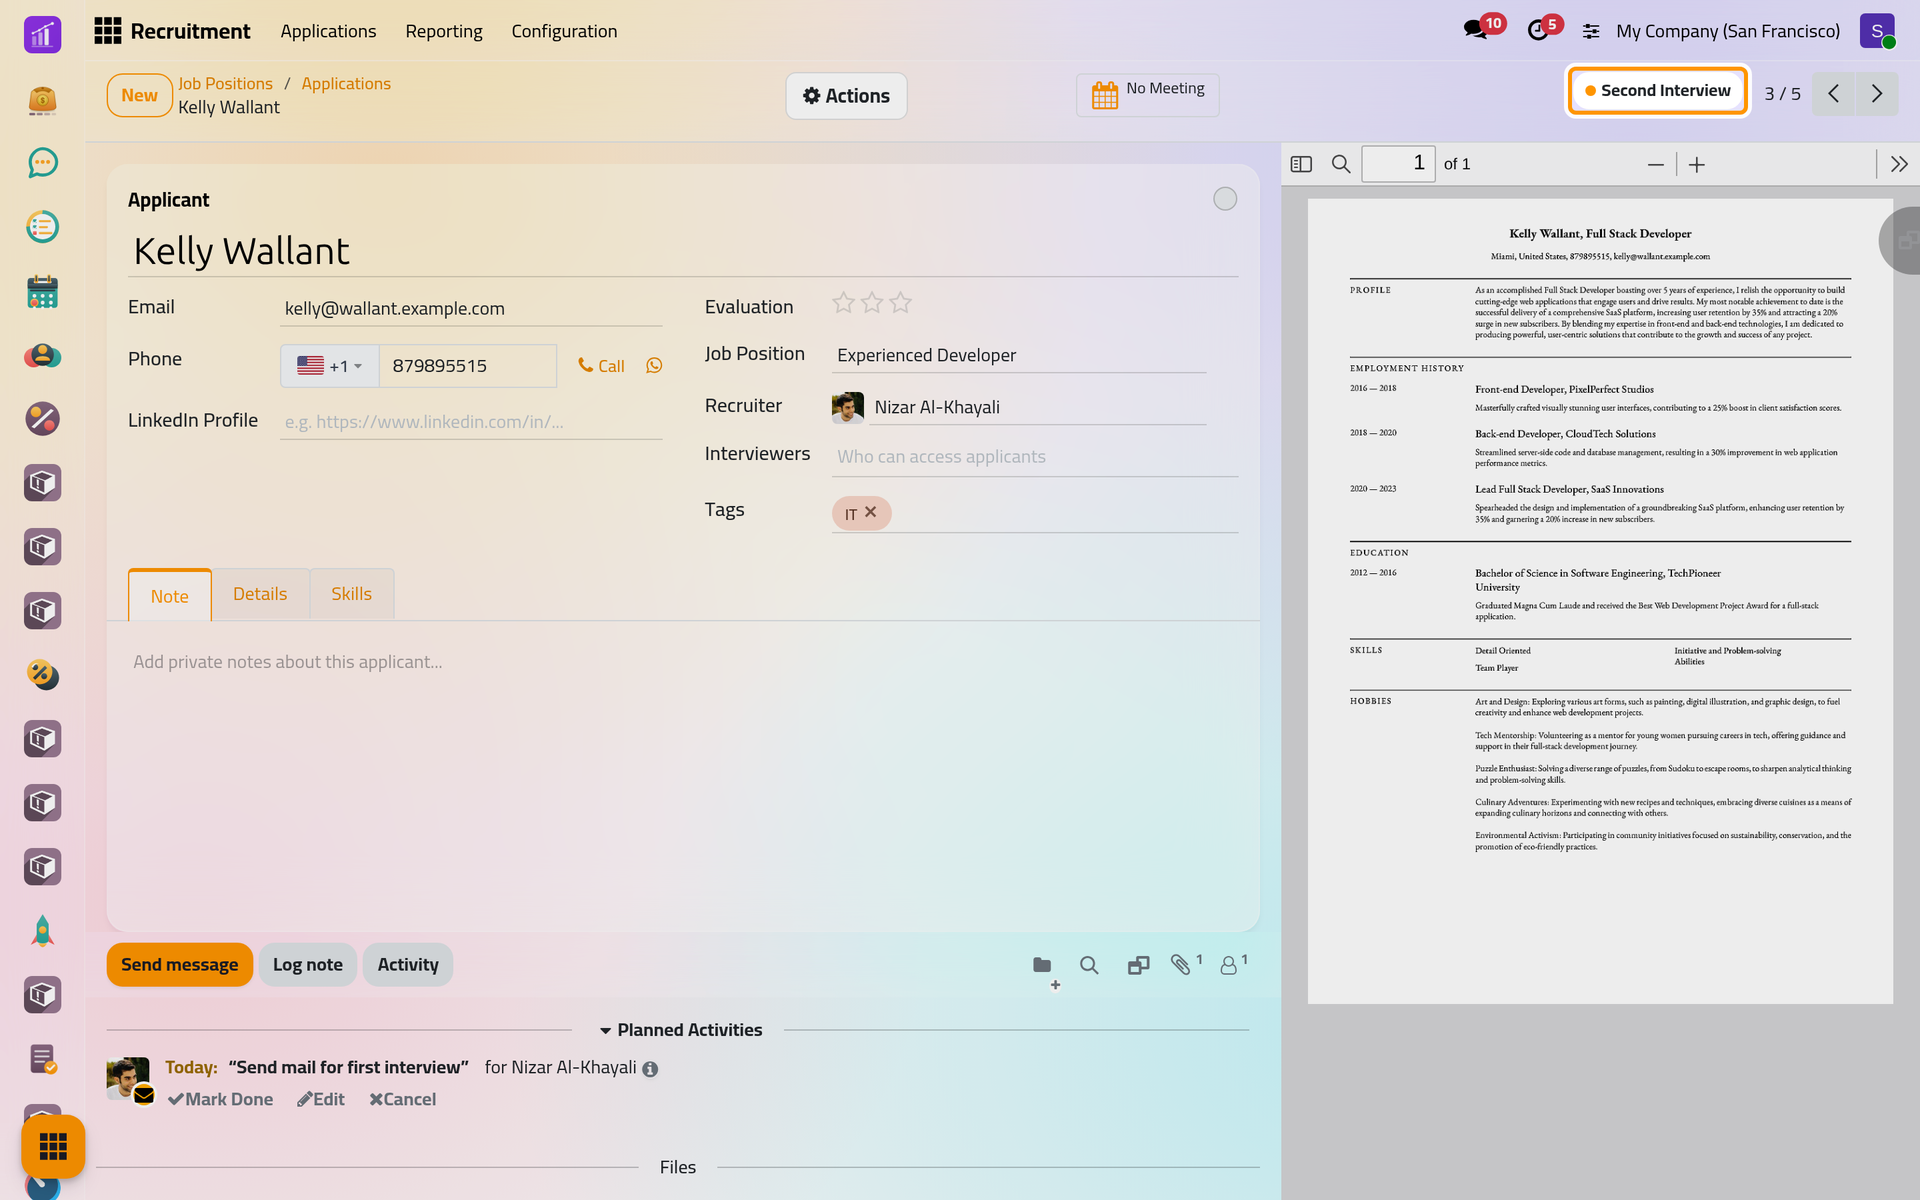Set evaluation to the first star
Screen dimensions: 1920x1200
tap(843, 303)
